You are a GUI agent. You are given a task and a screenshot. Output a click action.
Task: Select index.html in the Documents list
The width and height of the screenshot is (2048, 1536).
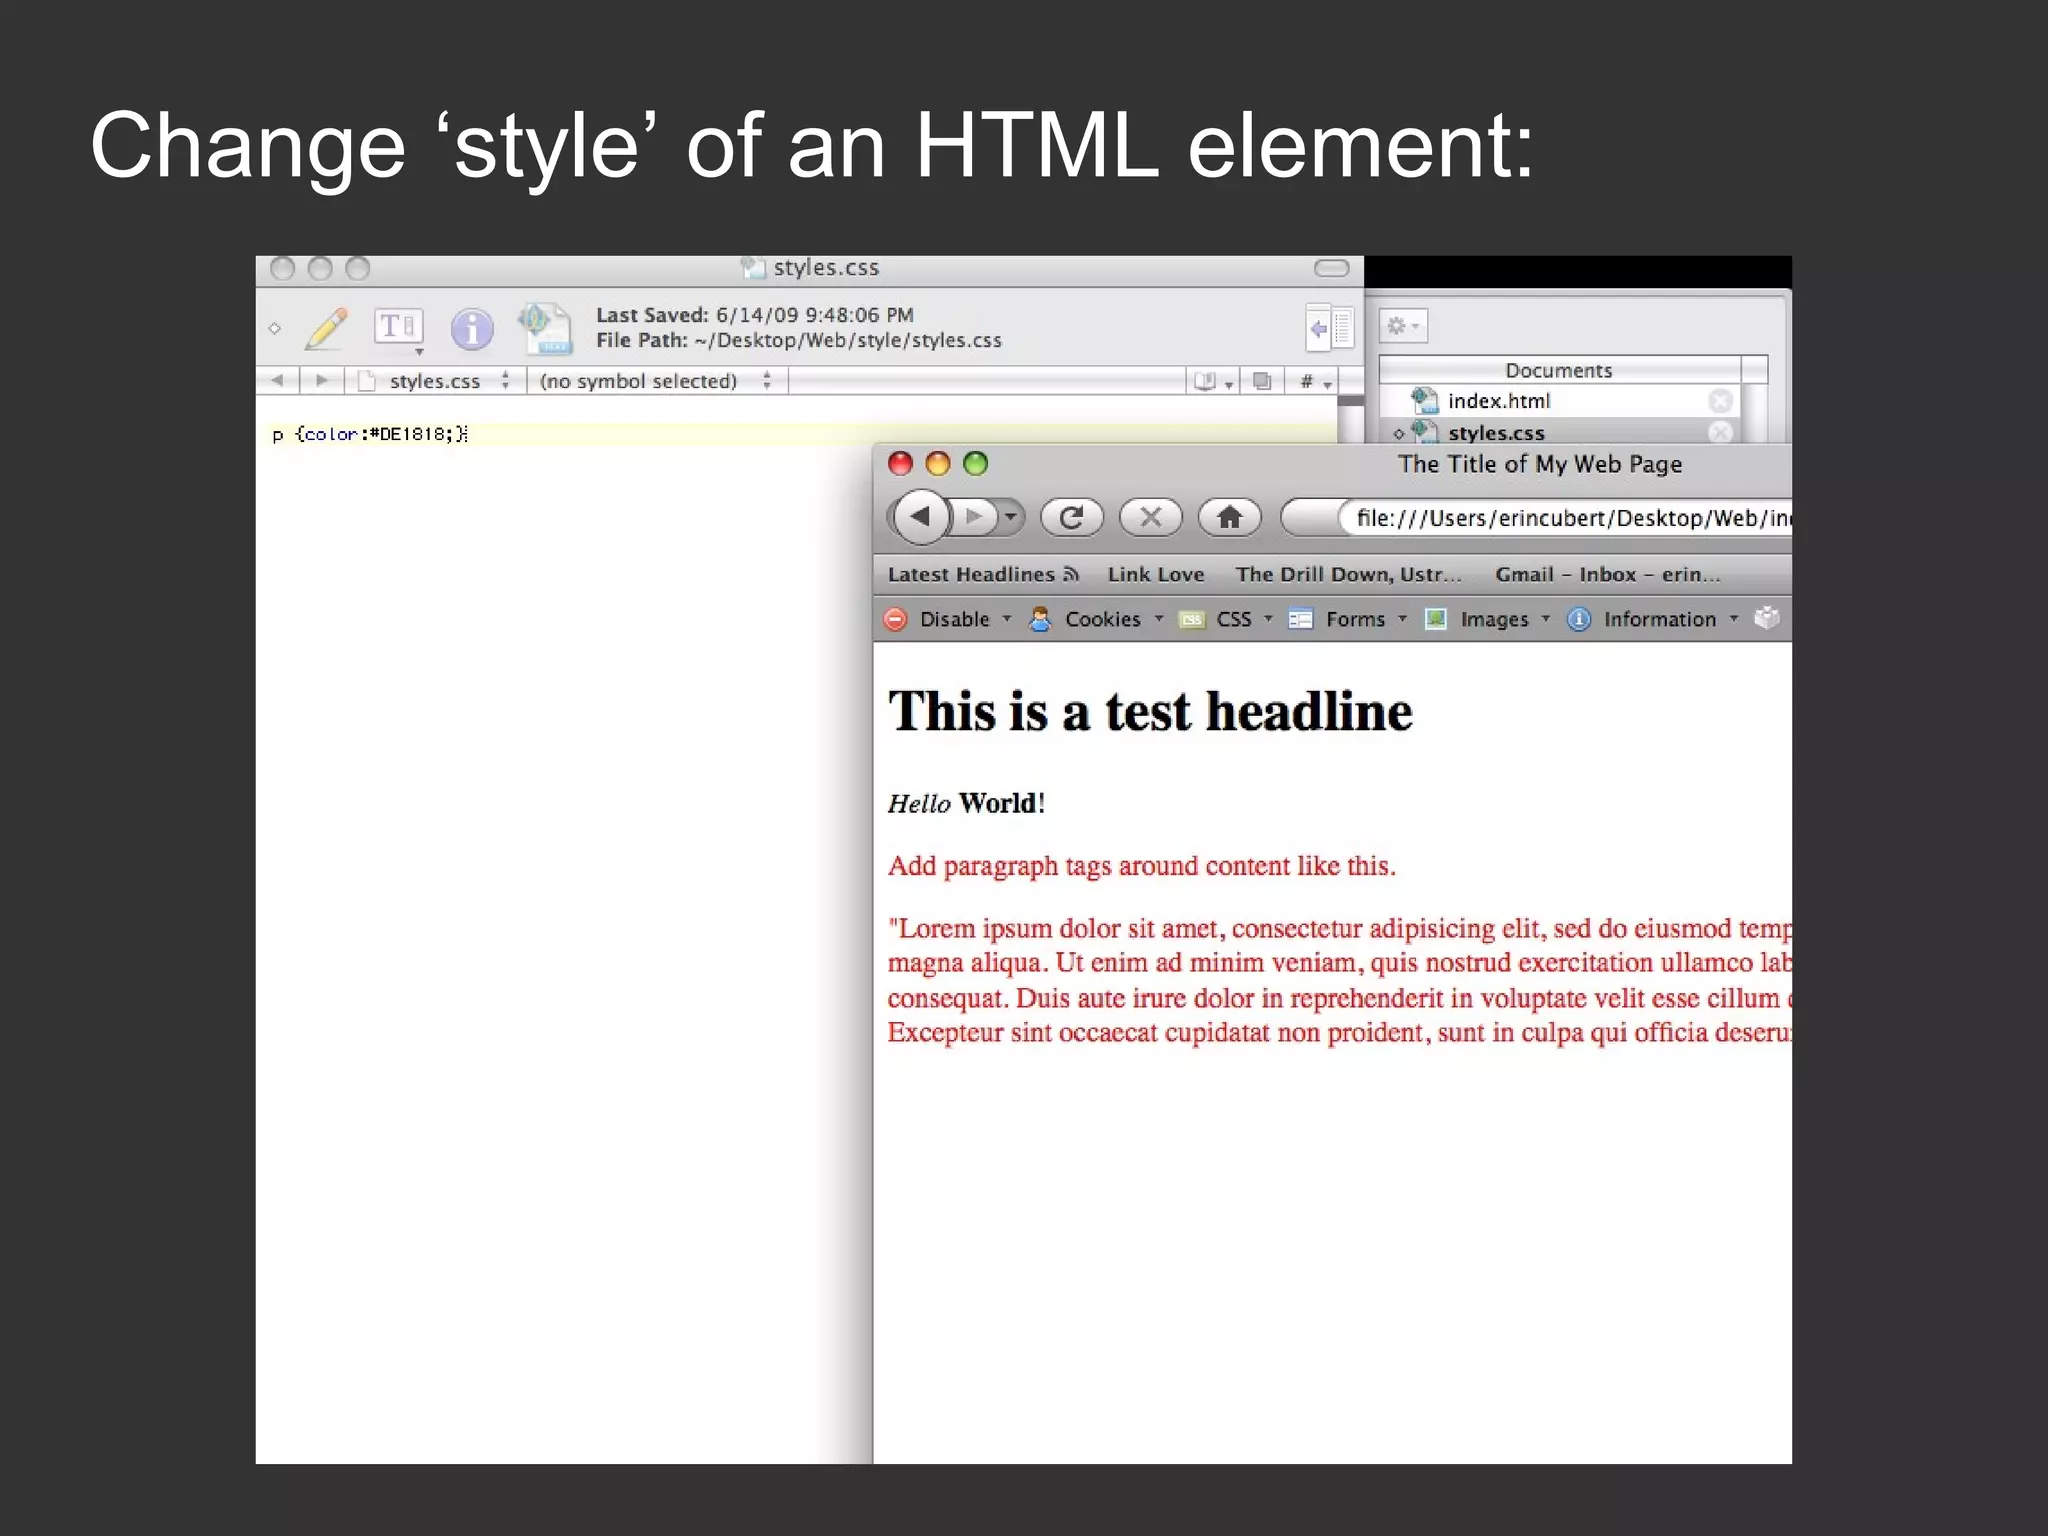click(x=1499, y=401)
